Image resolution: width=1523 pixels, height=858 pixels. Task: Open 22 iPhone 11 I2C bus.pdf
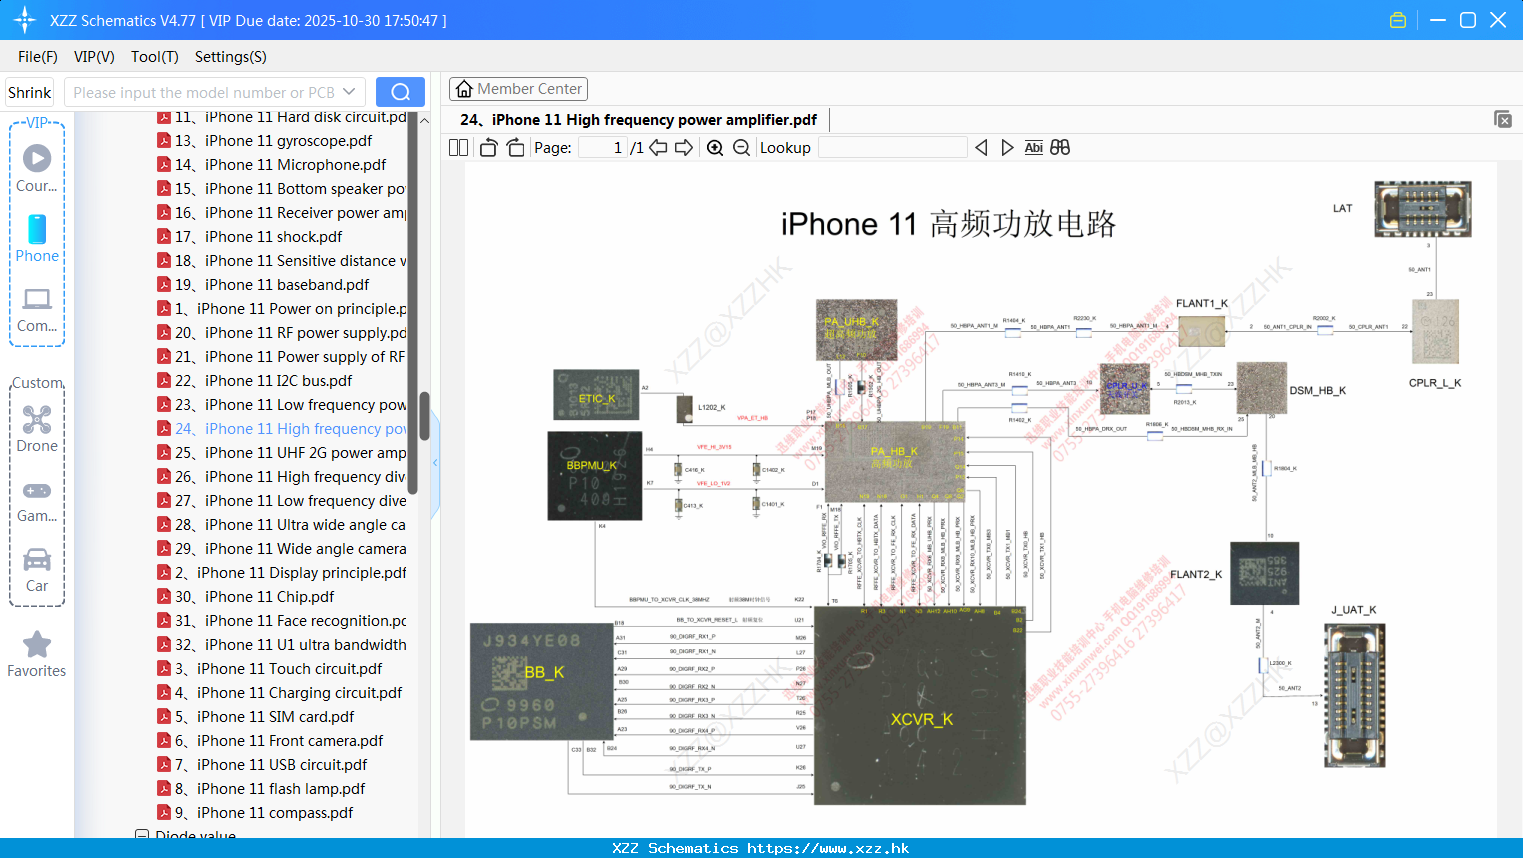(x=254, y=381)
